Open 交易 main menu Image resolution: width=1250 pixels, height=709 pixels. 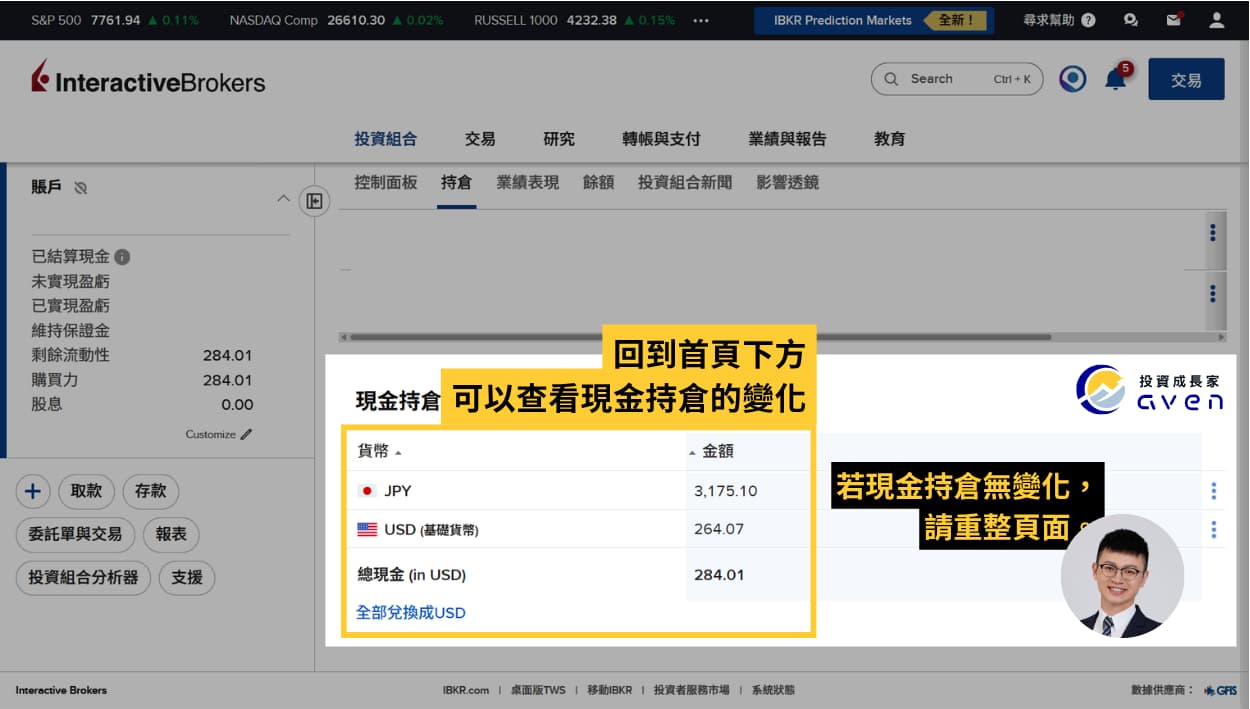coord(480,139)
